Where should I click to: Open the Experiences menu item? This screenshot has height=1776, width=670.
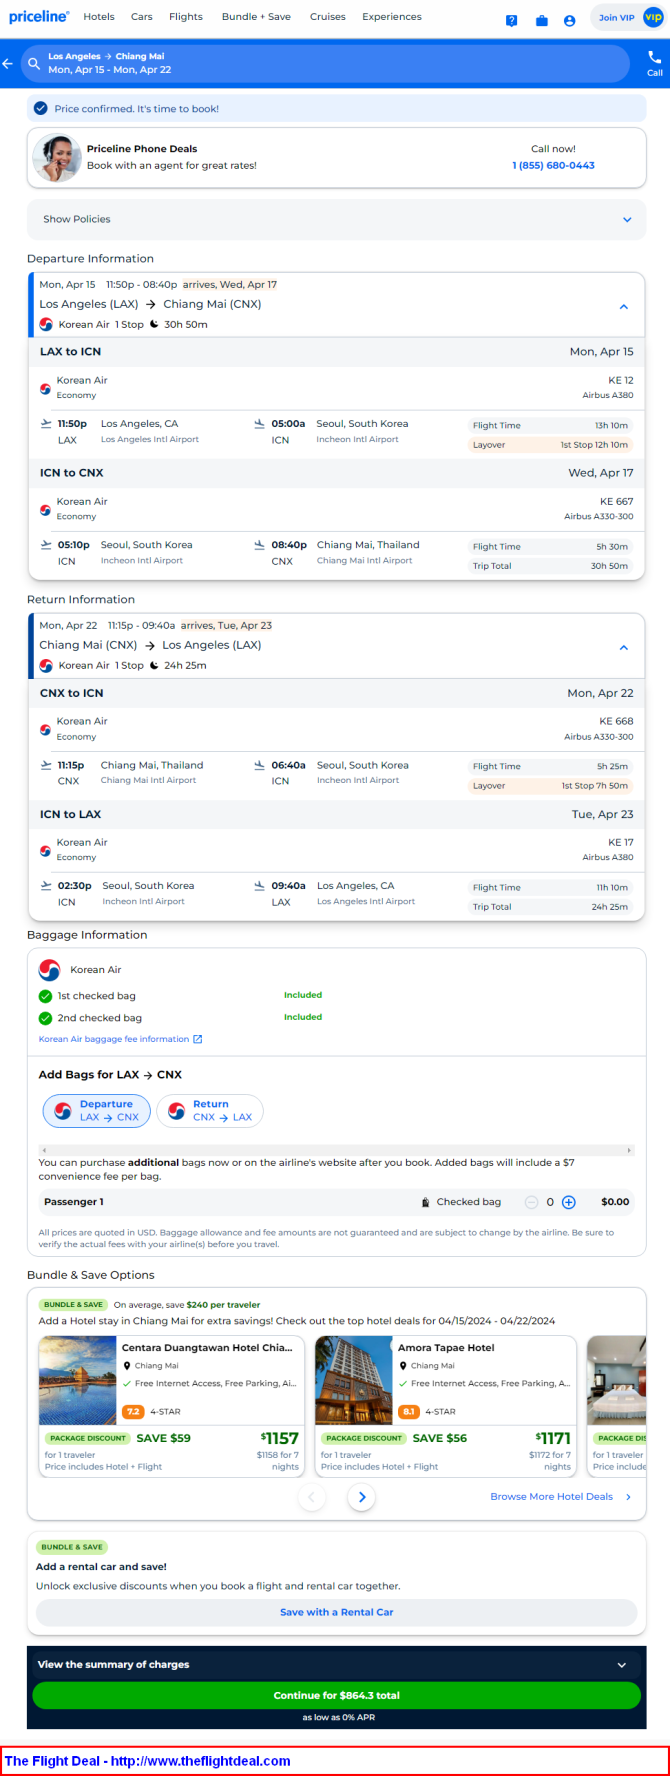(392, 17)
